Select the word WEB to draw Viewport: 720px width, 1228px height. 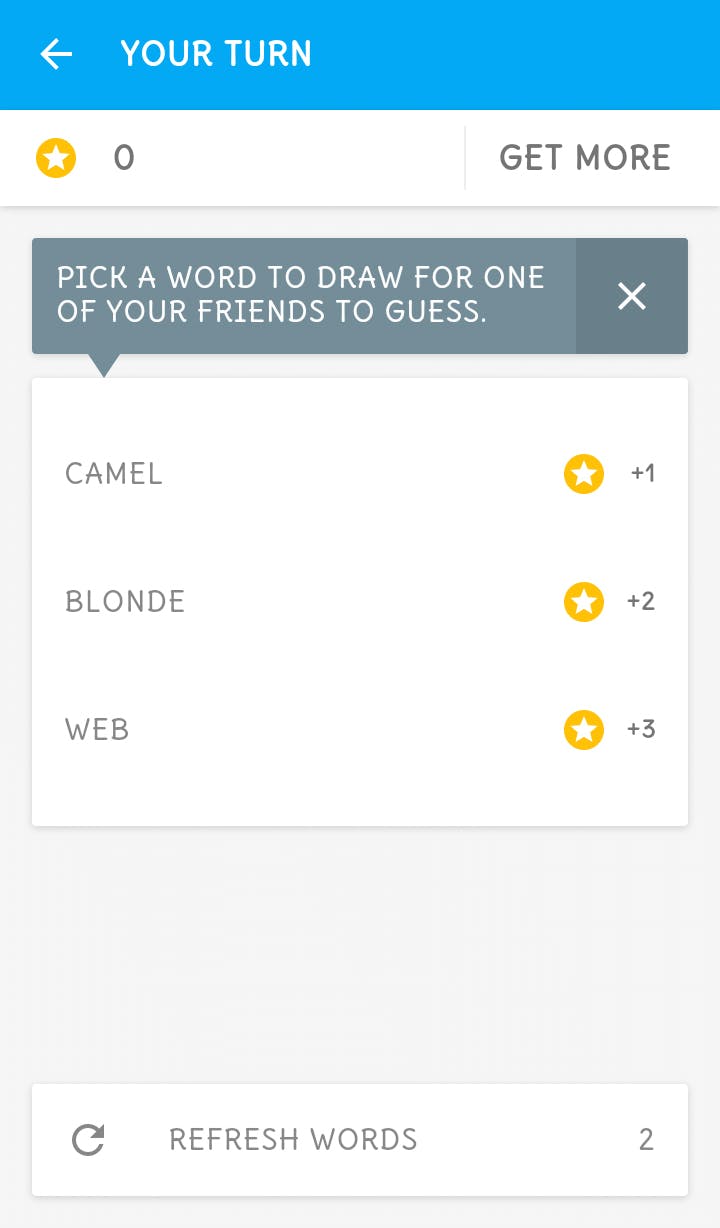97,730
